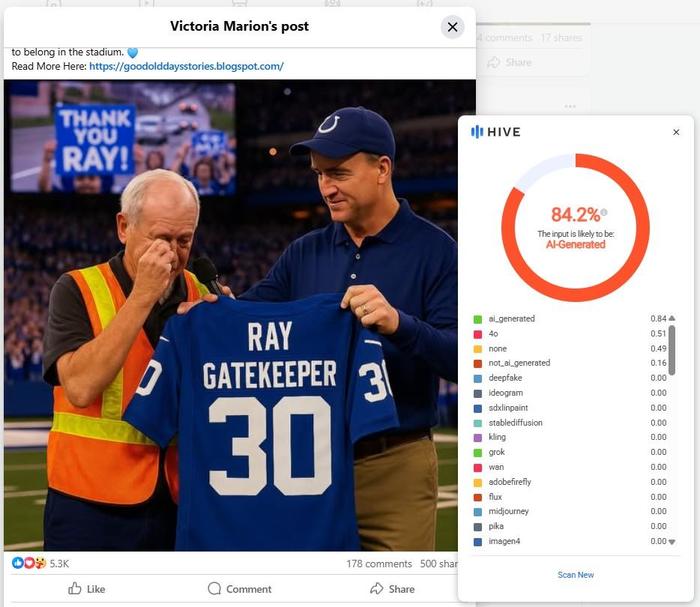The height and width of the screenshot is (607, 700).
Task: Click the info icon beside 84.2%
Action: pos(604,212)
